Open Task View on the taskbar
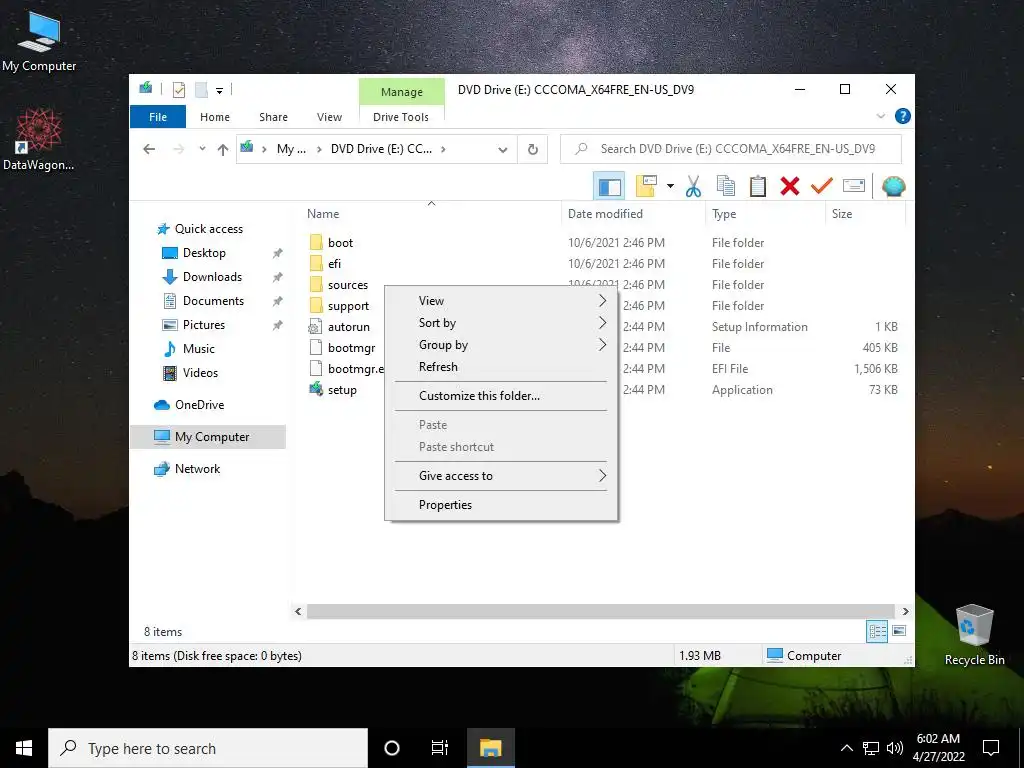This screenshot has height=768, width=1024. [x=440, y=748]
